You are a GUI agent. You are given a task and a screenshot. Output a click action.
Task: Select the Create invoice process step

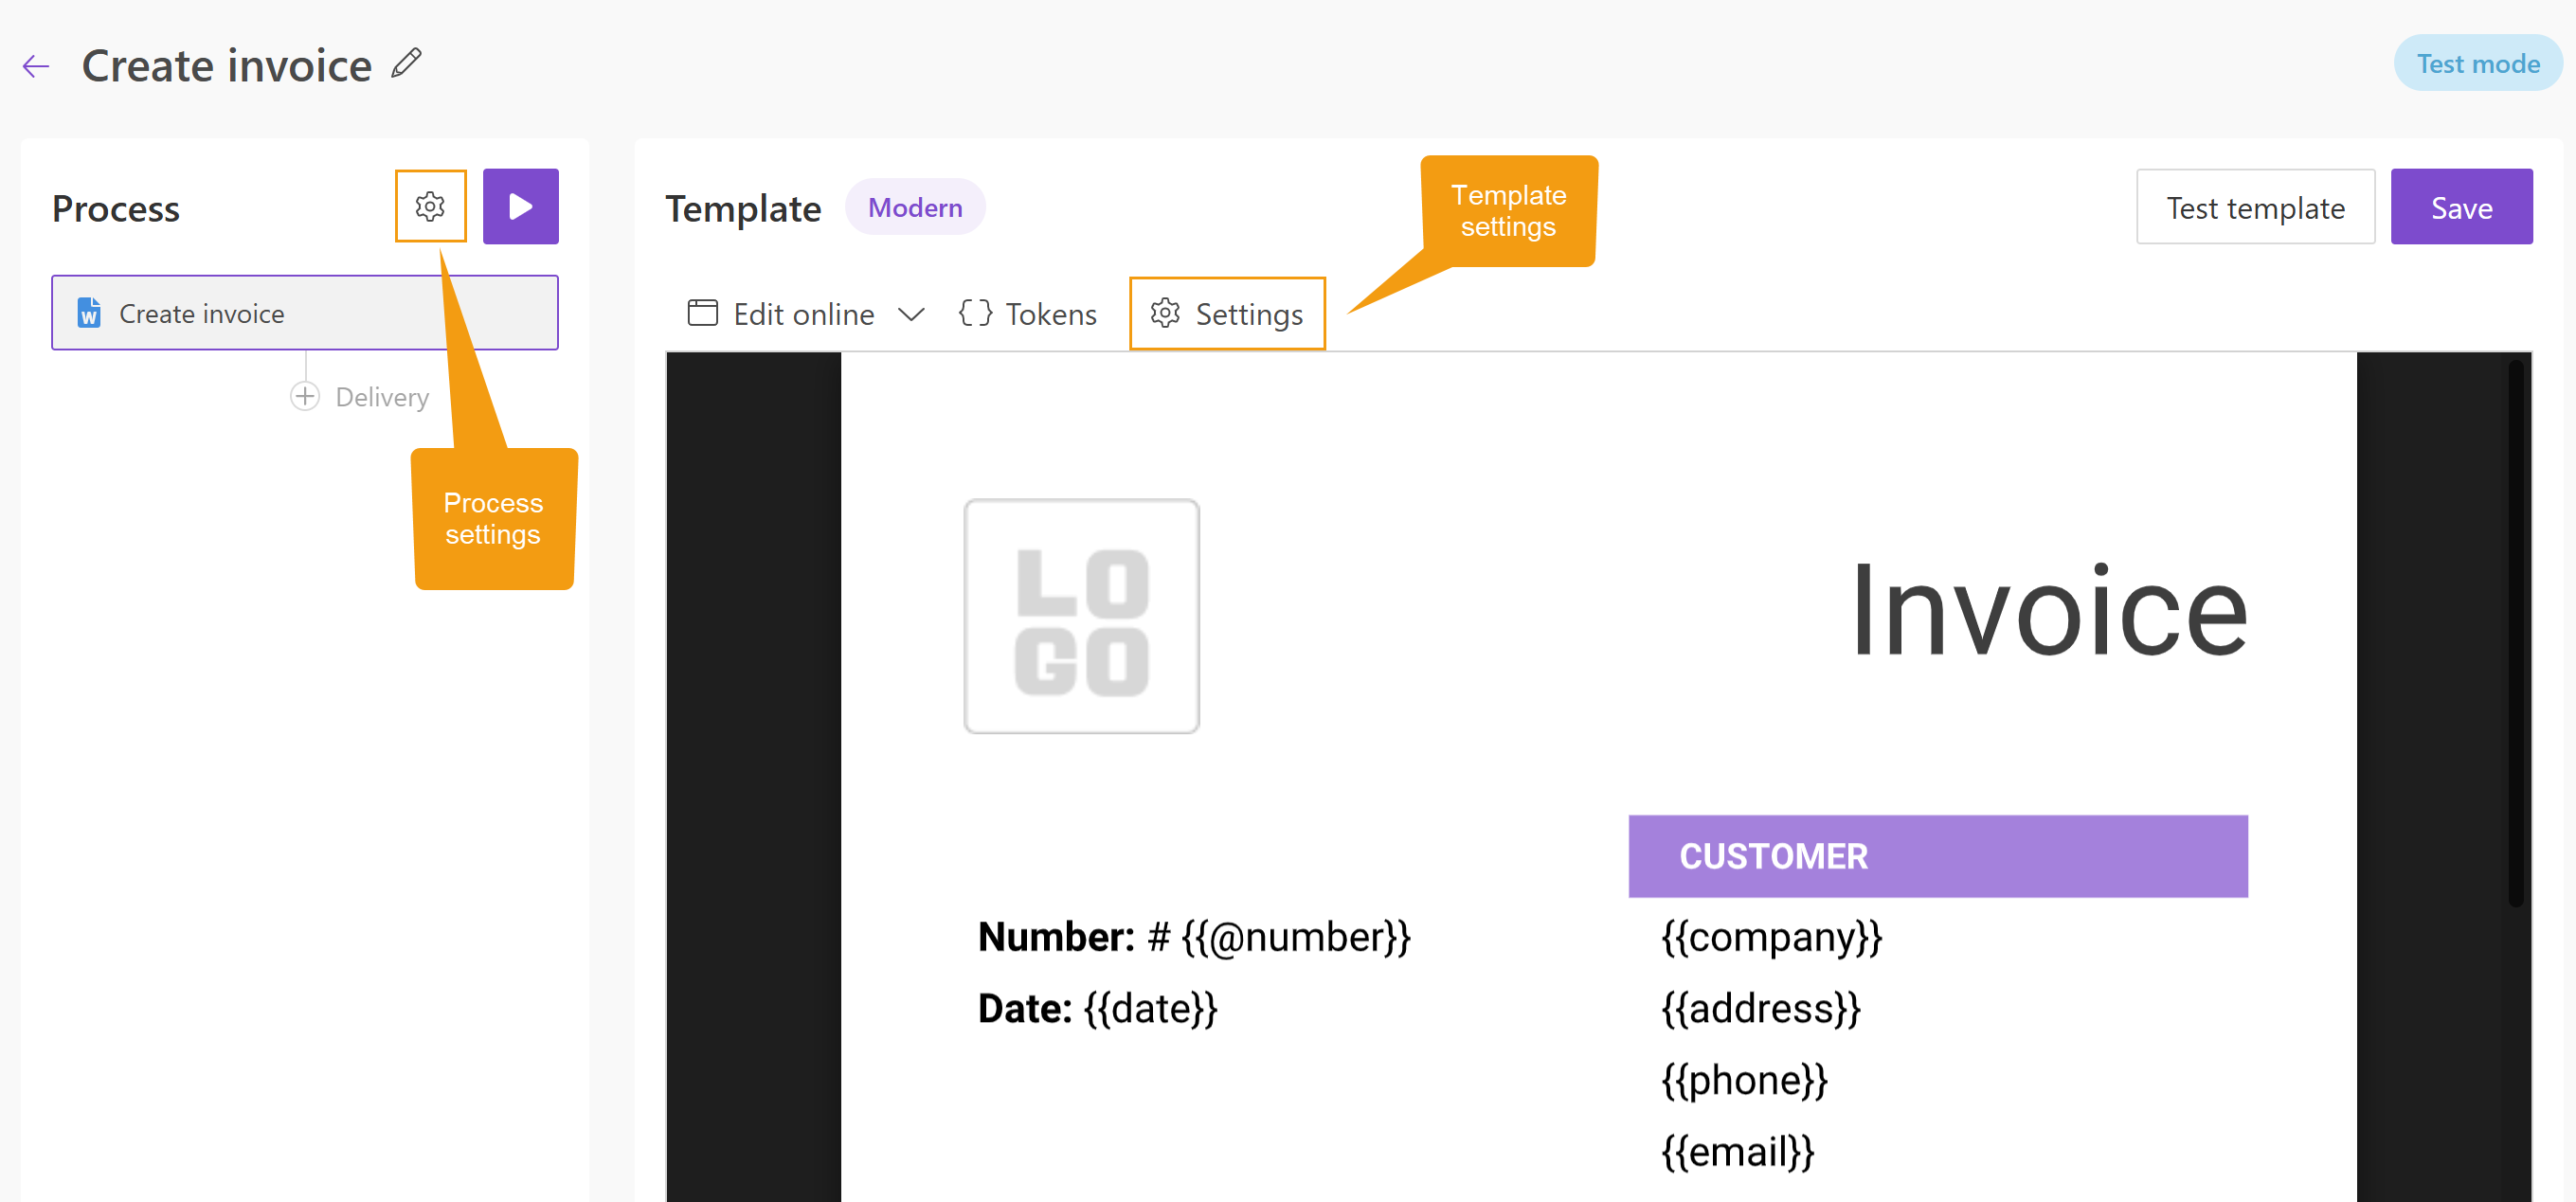(x=304, y=313)
